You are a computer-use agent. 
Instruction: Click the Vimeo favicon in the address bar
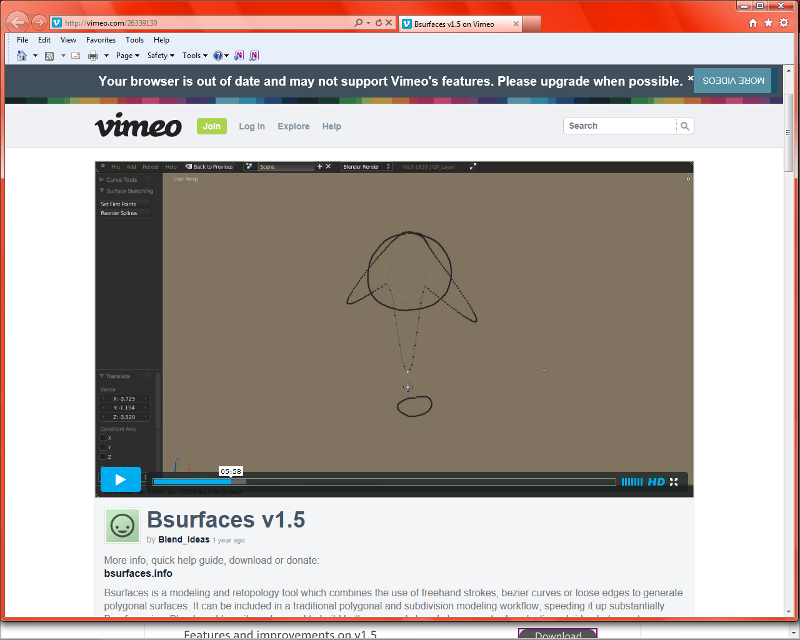[x=57, y=22]
